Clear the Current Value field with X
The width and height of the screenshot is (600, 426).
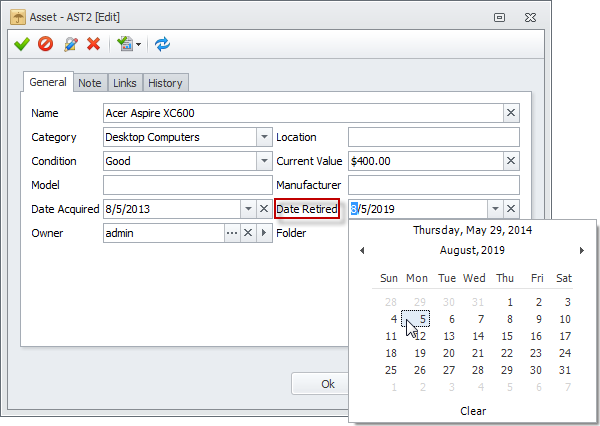(x=511, y=161)
